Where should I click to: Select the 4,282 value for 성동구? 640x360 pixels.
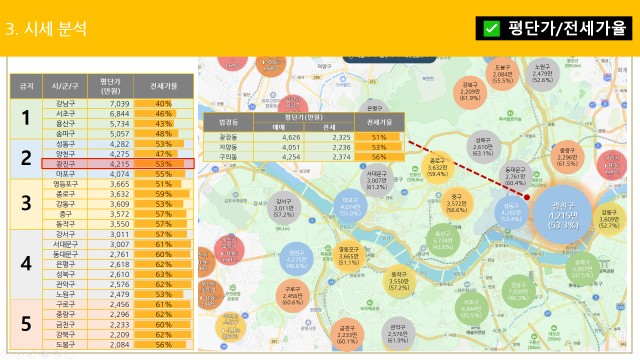coord(119,144)
